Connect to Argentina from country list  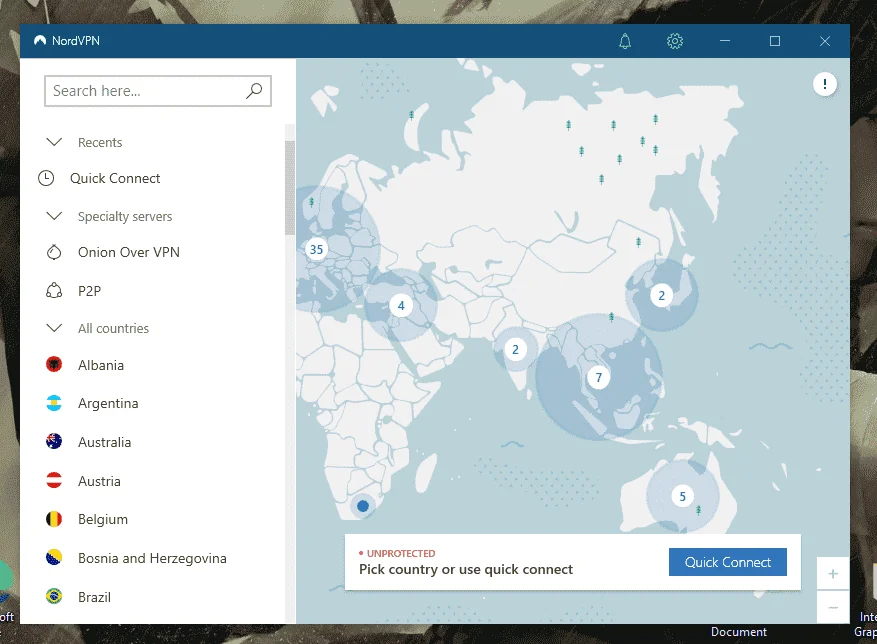pyautogui.click(x=108, y=403)
